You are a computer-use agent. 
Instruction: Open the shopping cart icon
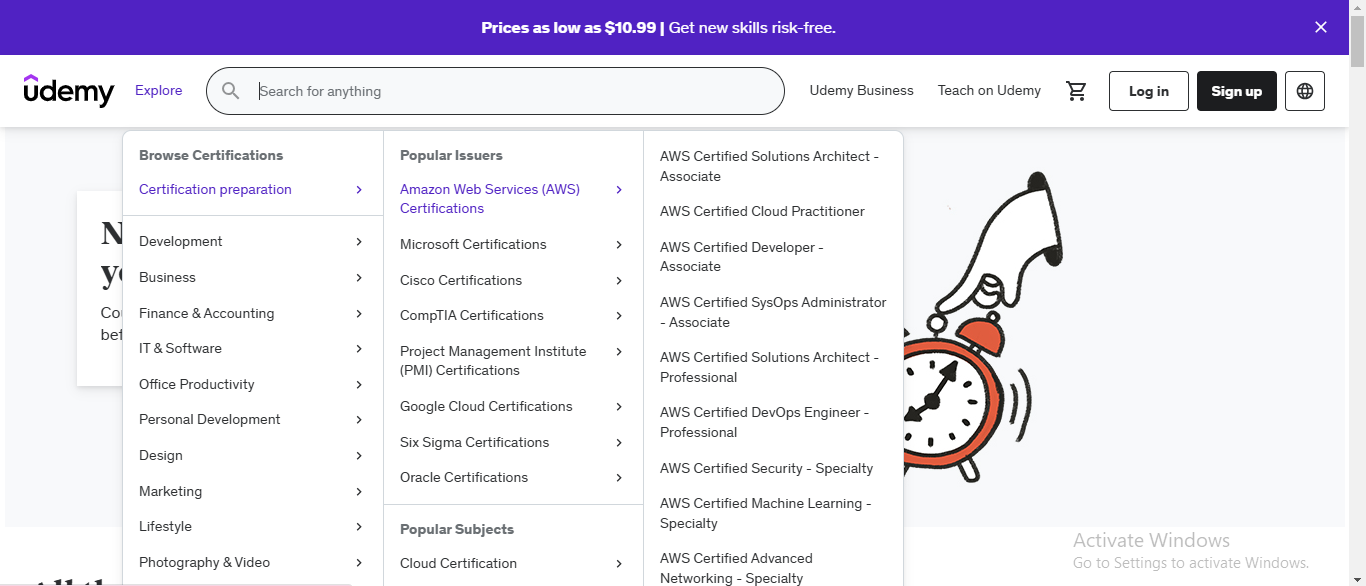point(1076,91)
